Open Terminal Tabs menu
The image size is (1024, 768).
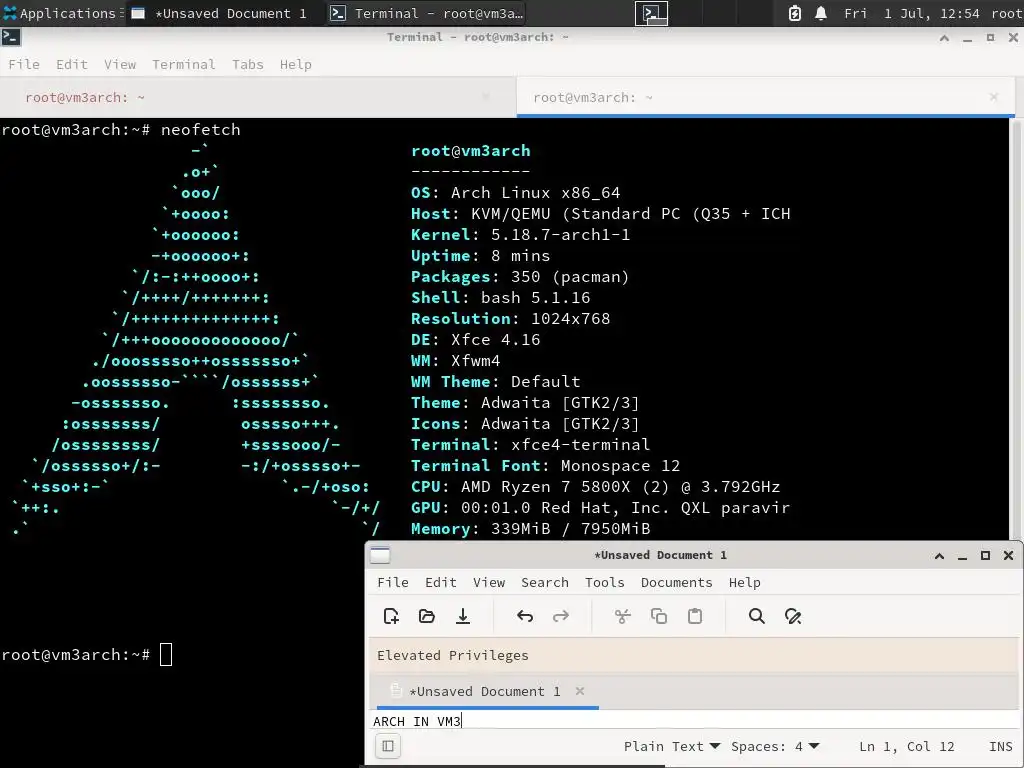click(x=248, y=64)
